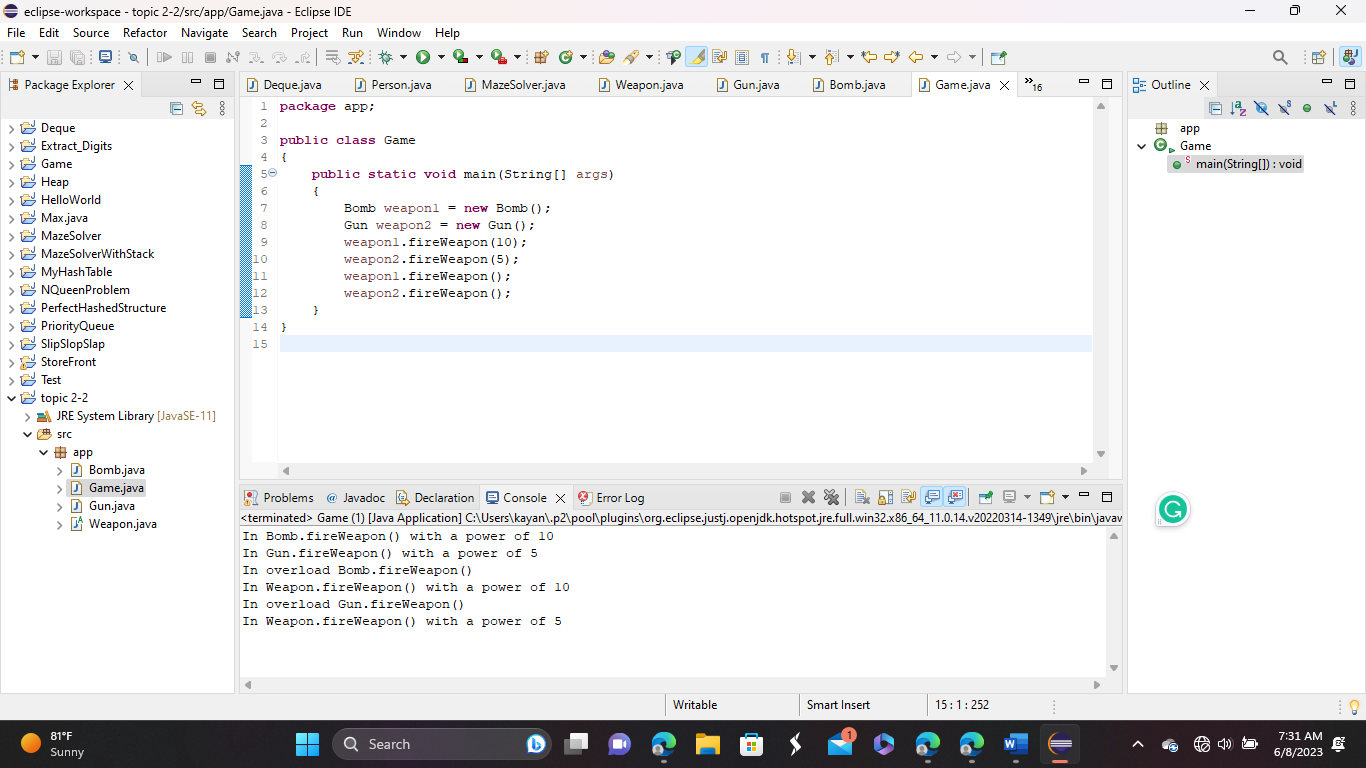This screenshot has height=768, width=1366.
Task: Click the Open Type toolbar icon
Action: [x=607, y=57]
